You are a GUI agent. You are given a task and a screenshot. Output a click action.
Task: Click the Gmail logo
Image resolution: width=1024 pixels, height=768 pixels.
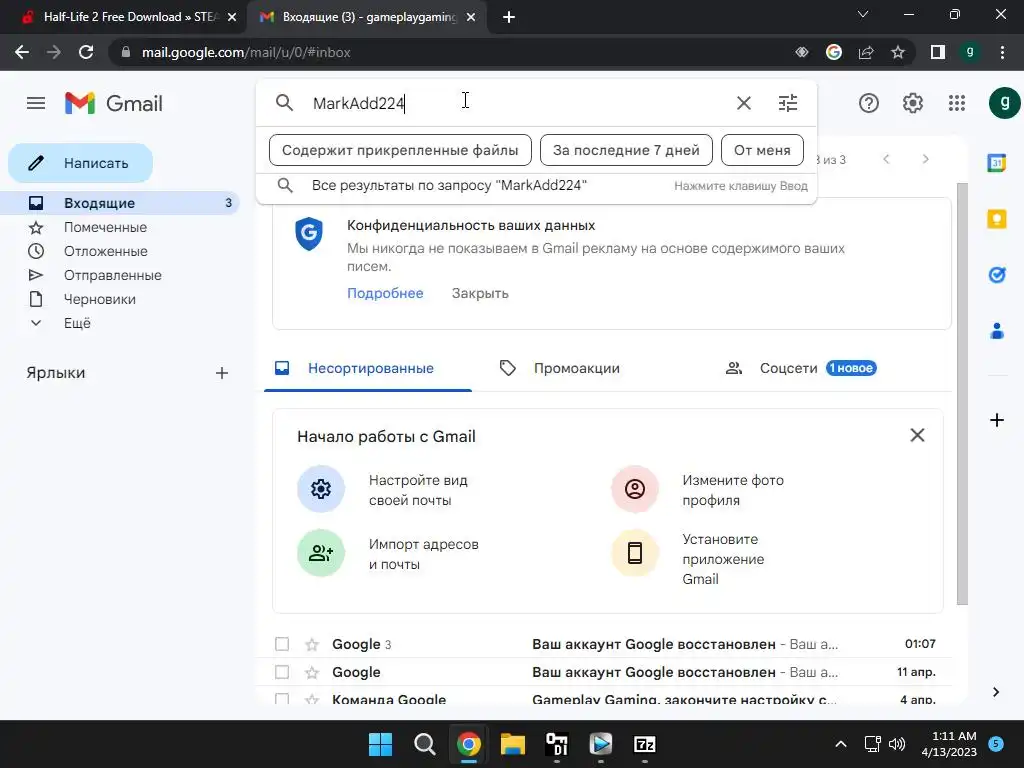pyautogui.click(x=114, y=103)
